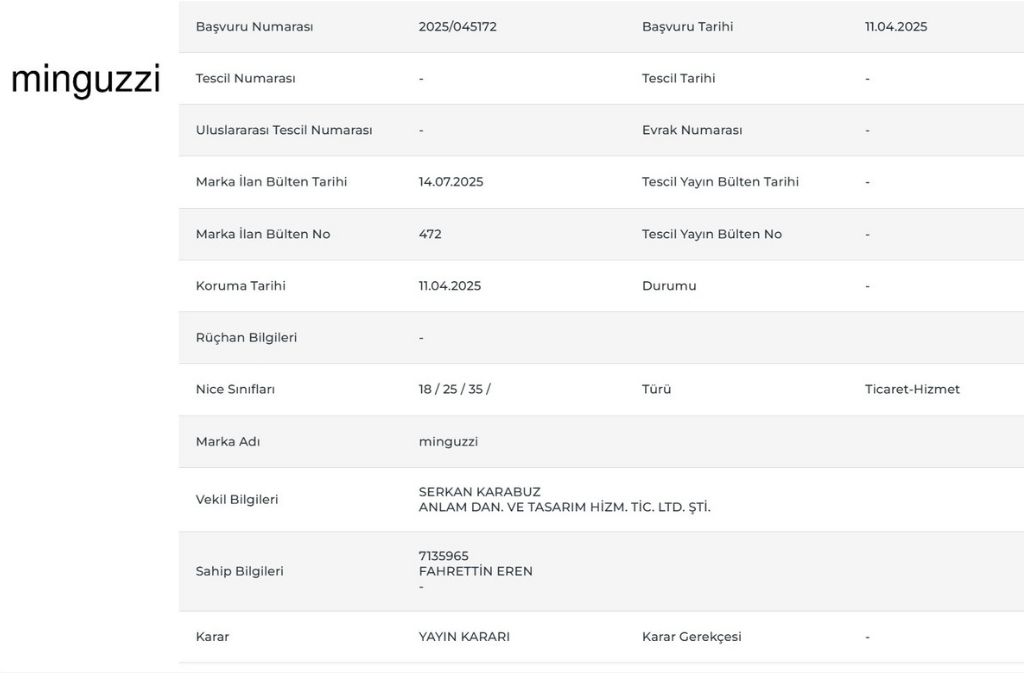Click the minguzzi trademark logo image
The width and height of the screenshot is (1024, 682).
[x=85, y=80]
